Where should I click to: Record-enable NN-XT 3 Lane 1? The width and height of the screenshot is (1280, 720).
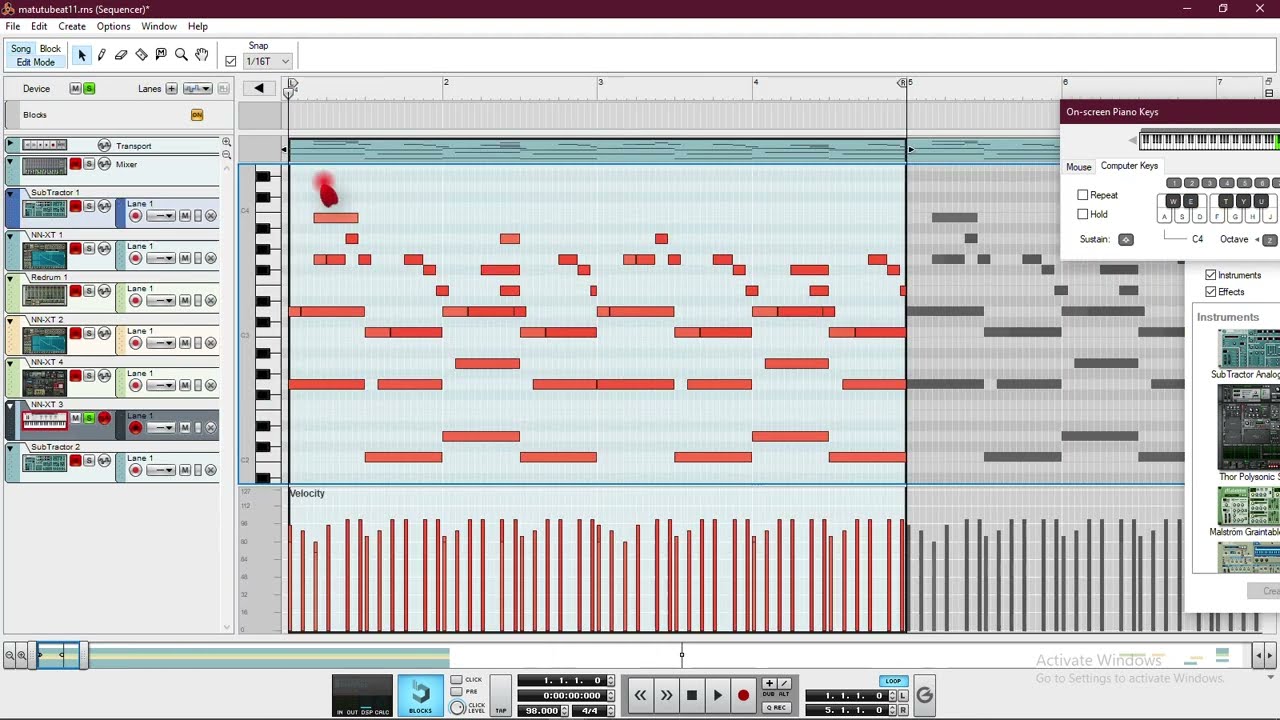135,428
